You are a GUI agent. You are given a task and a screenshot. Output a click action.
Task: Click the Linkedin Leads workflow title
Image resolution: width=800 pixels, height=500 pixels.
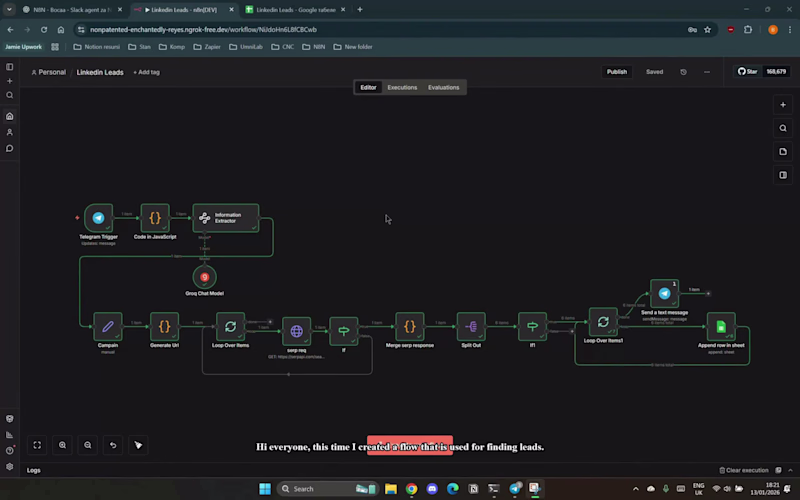[100, 72]
